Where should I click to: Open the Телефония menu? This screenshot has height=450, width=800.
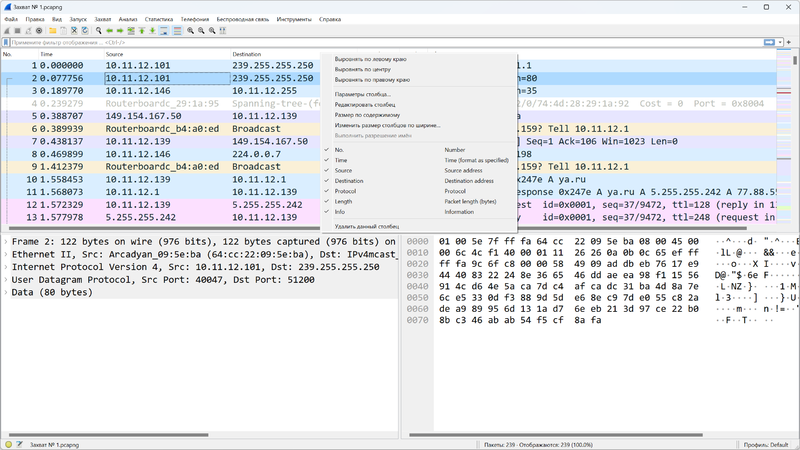194,19
